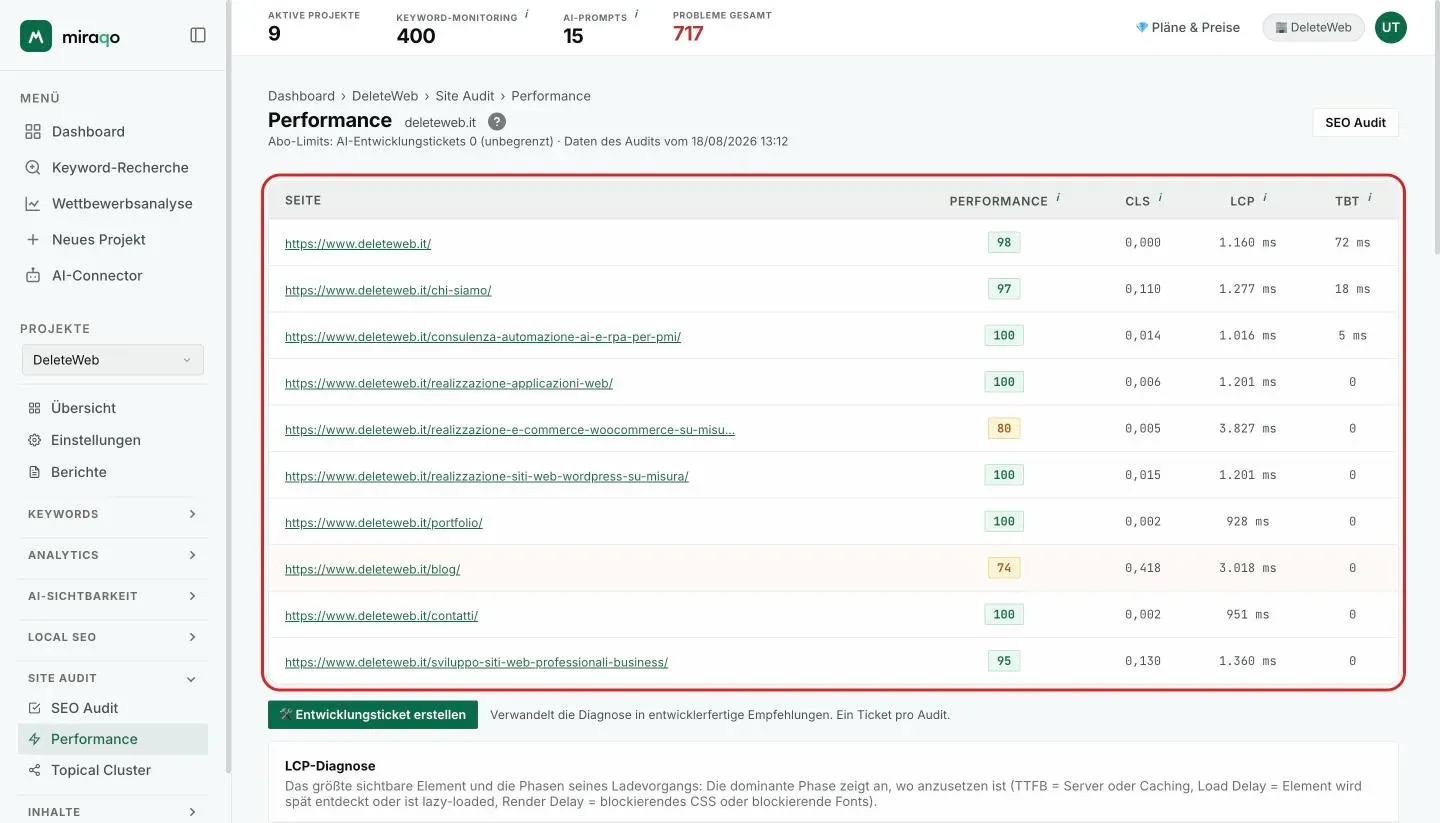Open the sviluppo-siti-web-professionali-business link
The width and height of the screenshot is (1440, 823).
pos(476,662)
